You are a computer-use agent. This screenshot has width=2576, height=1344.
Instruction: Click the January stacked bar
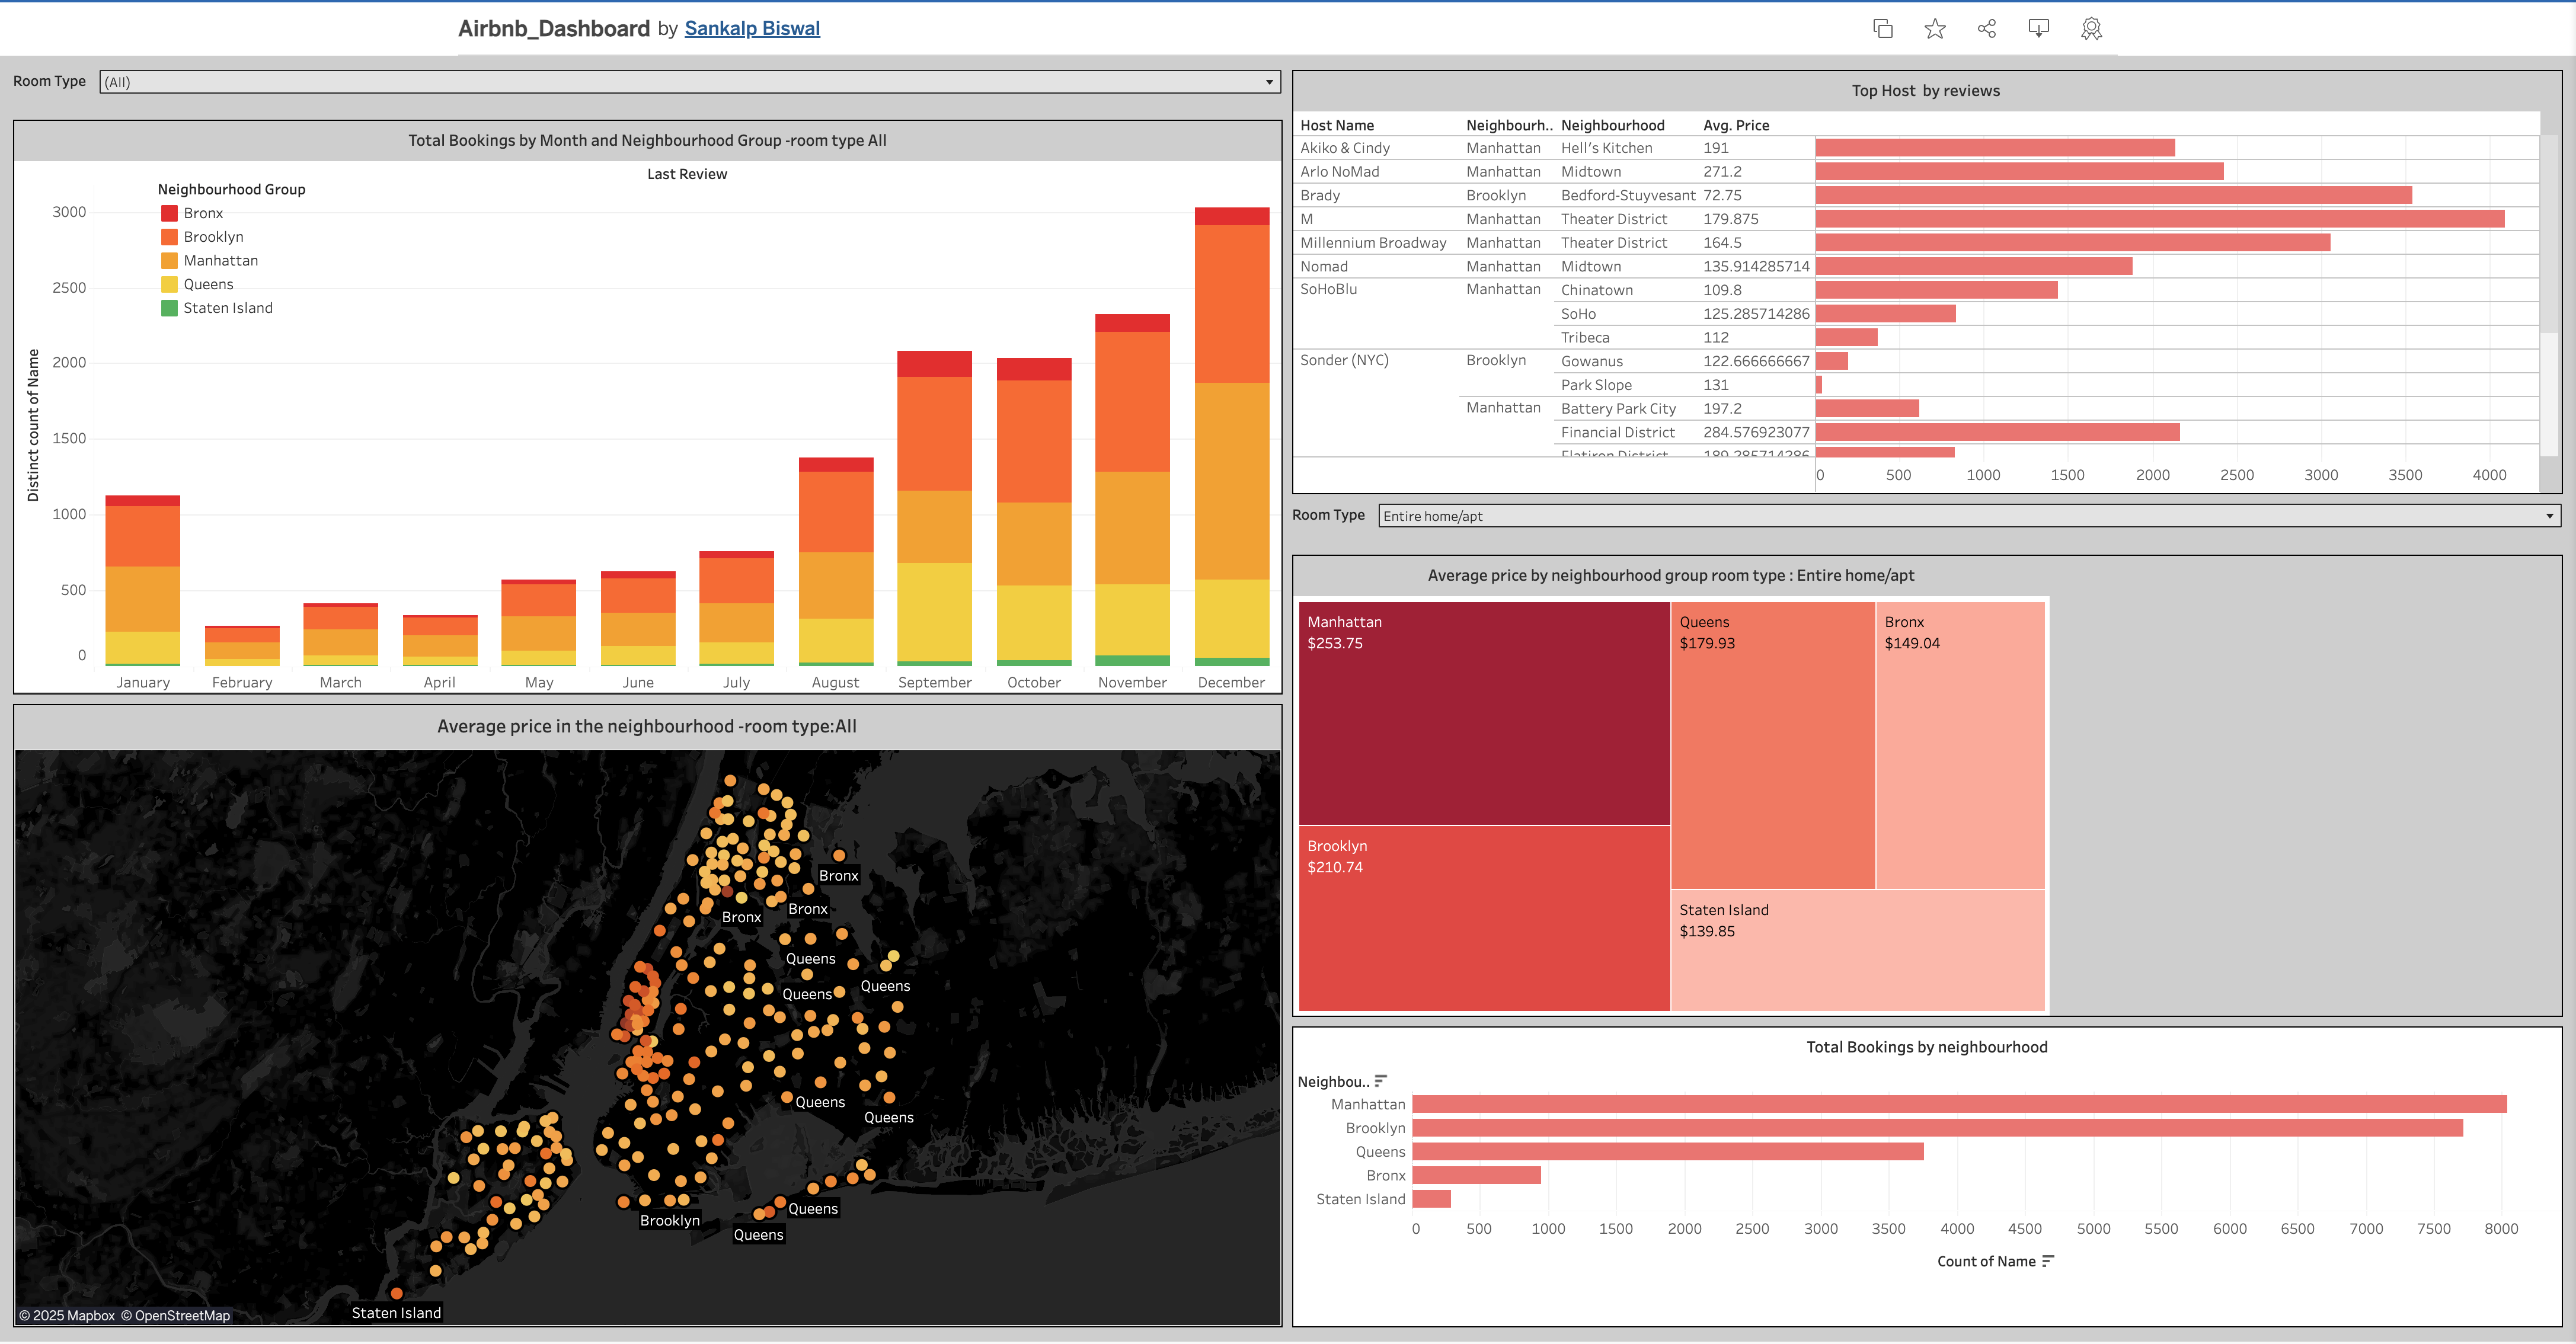point(143,580)
